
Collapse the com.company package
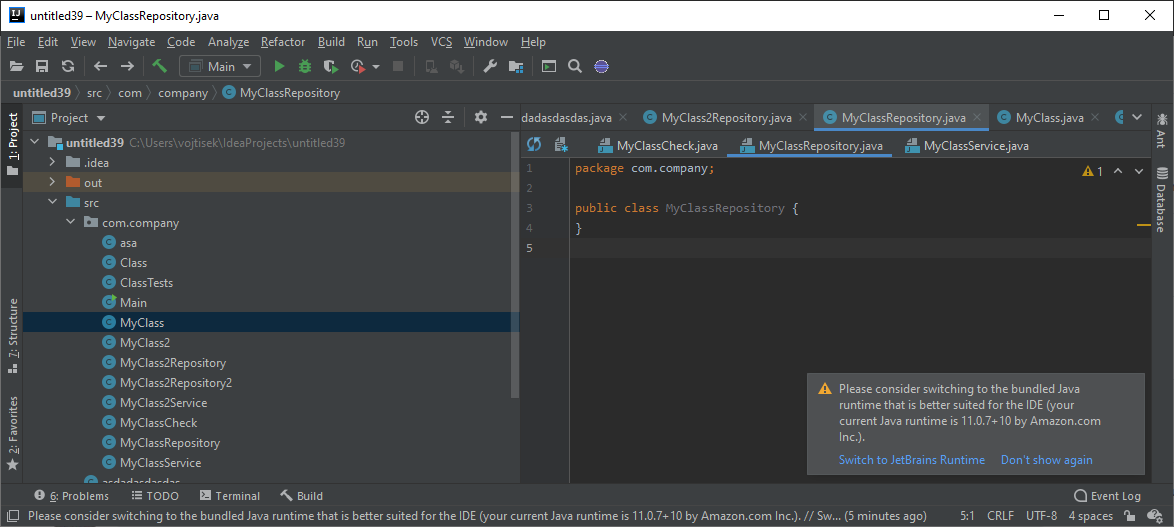click(x=70, y=222)
